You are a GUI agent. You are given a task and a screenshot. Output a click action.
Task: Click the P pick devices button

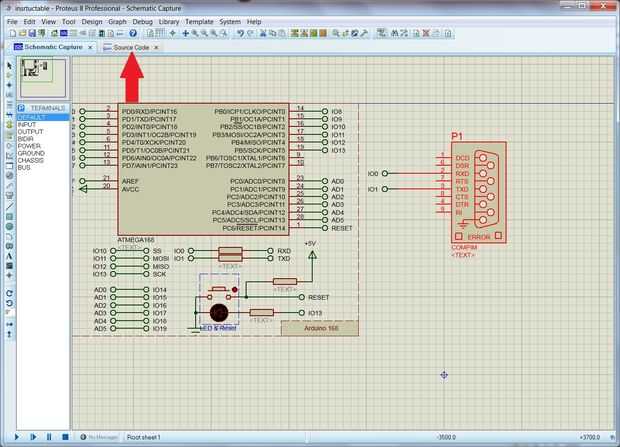coord(21,108)
